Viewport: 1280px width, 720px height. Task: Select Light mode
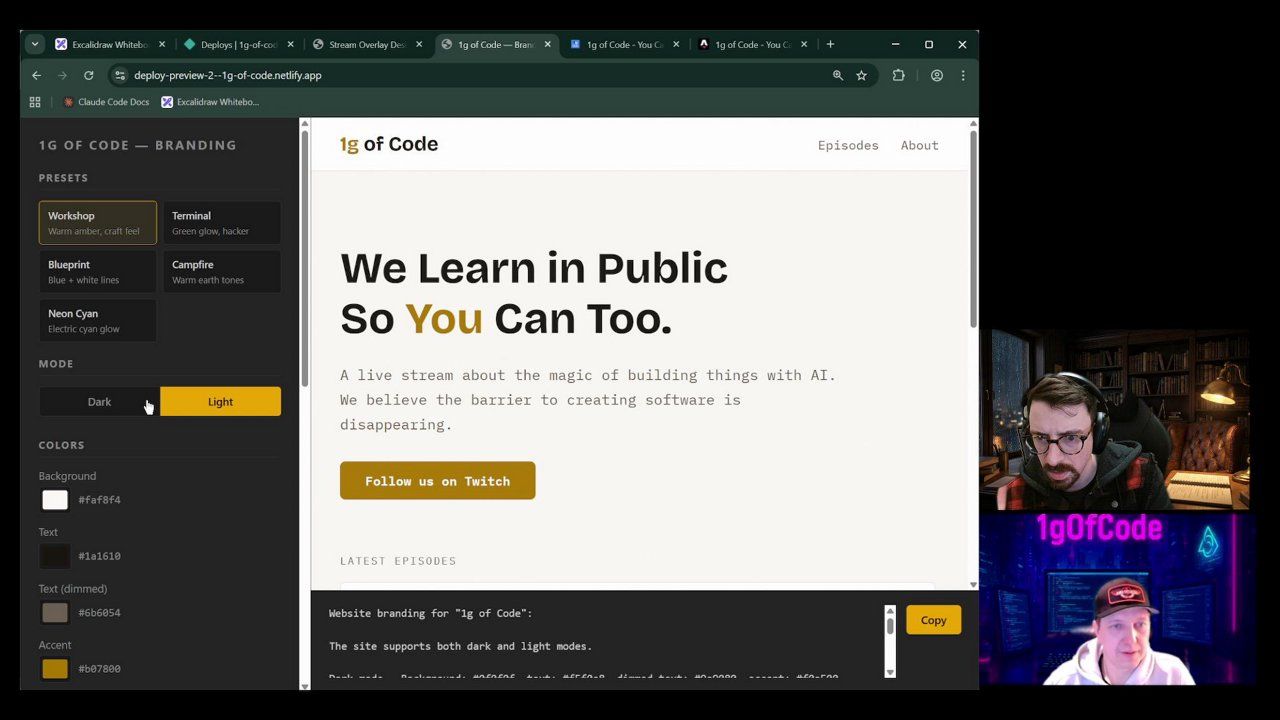220,402
